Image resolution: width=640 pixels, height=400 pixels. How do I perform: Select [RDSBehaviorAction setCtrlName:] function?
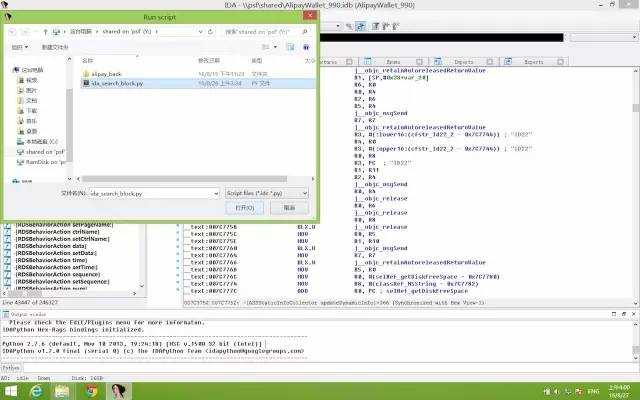pyautogui.click(x=62, y=239)
